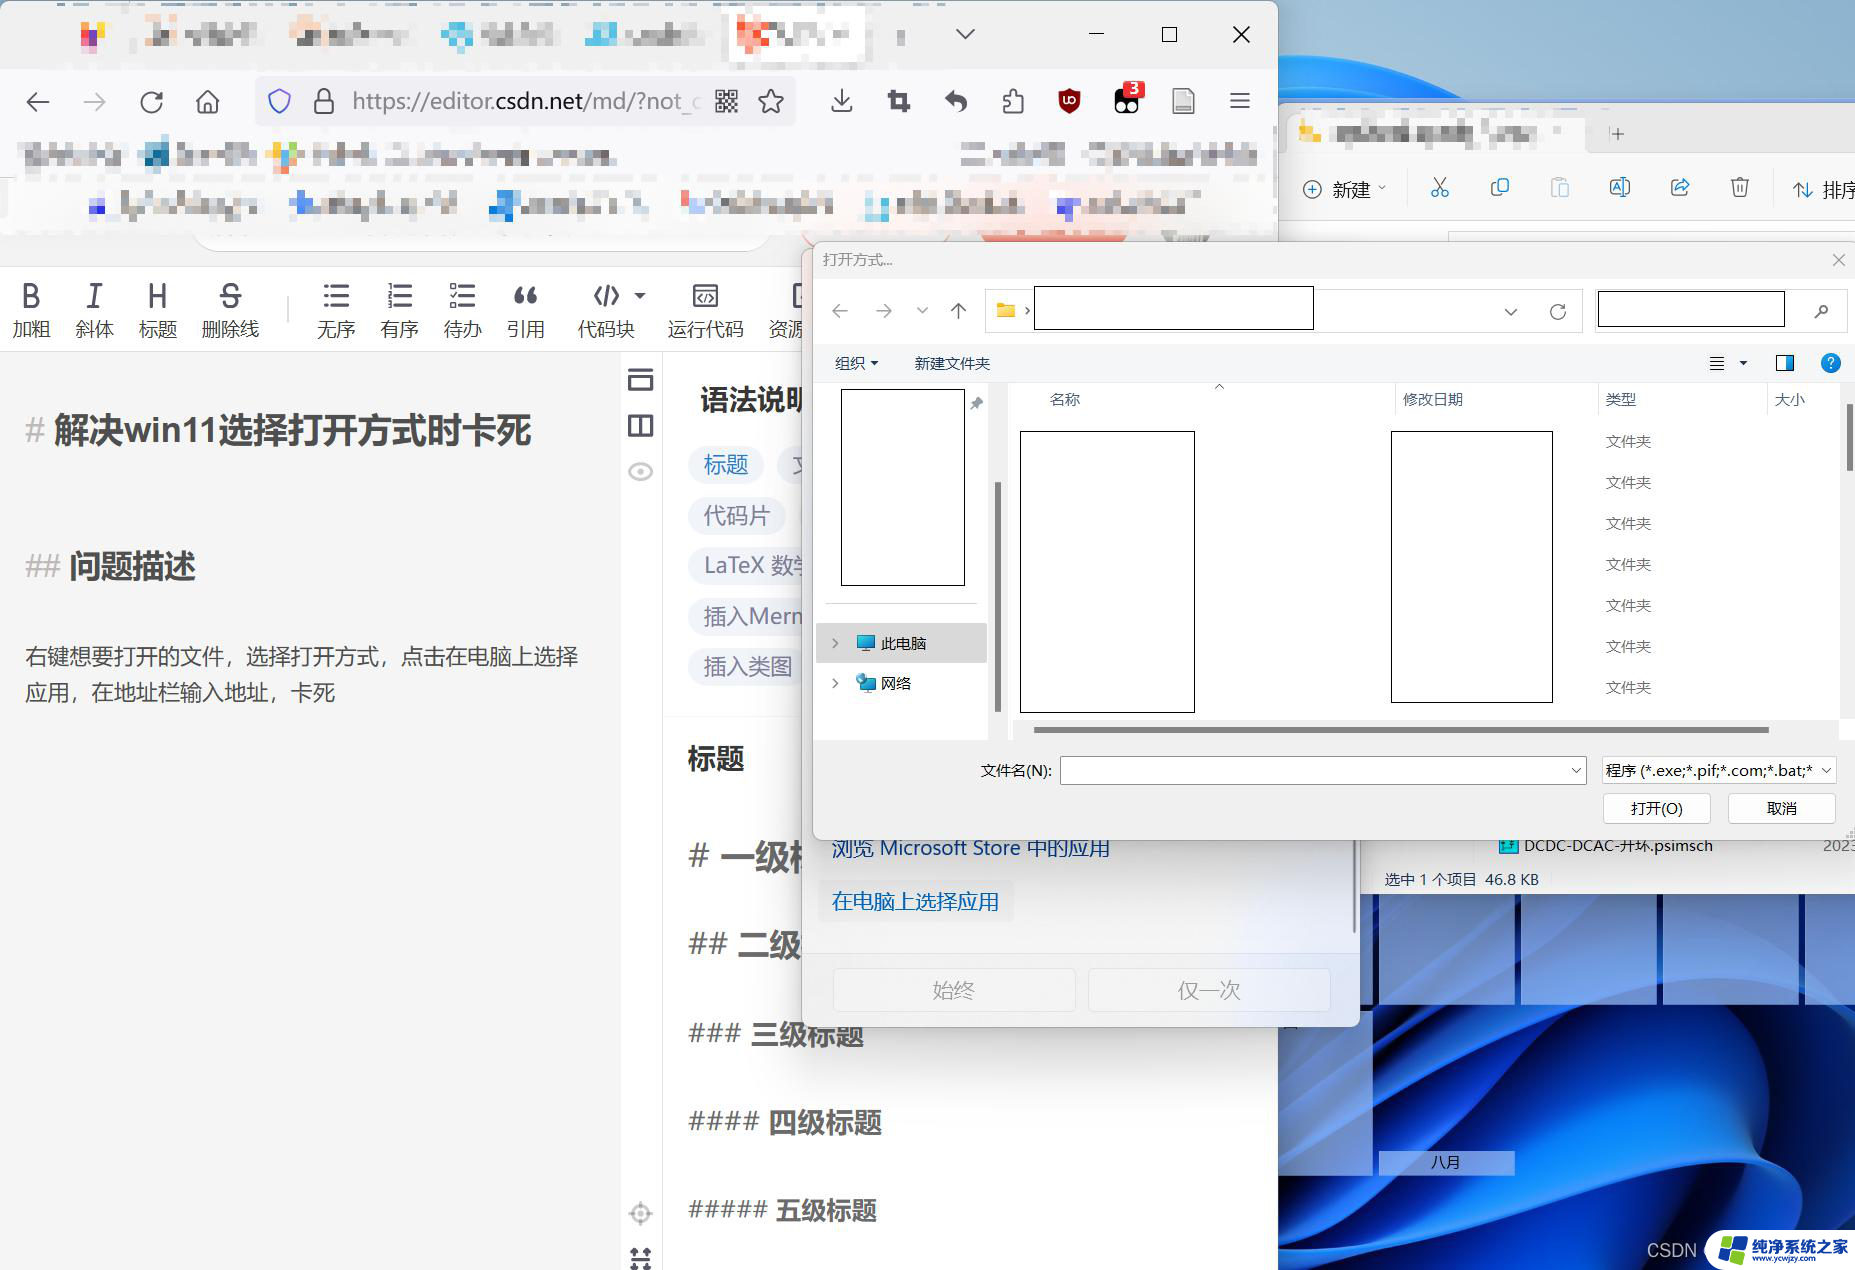1855x1270 pixels.
Task: Go up one folder in Open With dialog
Action: (958, 311)
